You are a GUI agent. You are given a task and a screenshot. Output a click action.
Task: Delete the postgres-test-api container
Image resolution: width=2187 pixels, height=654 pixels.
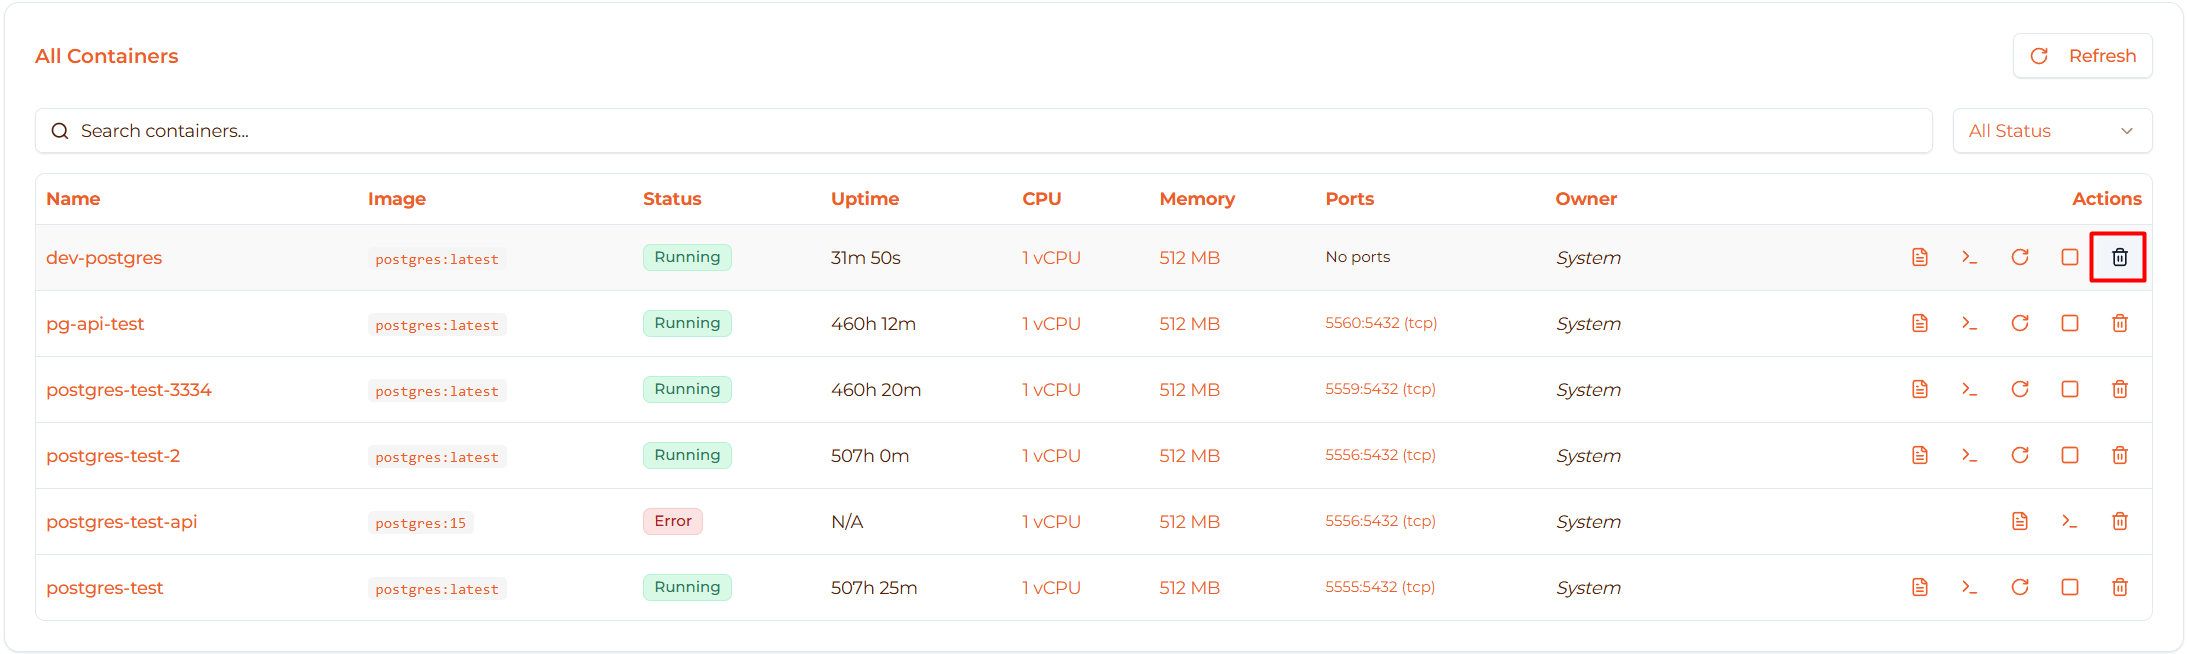coord(2119,522)
